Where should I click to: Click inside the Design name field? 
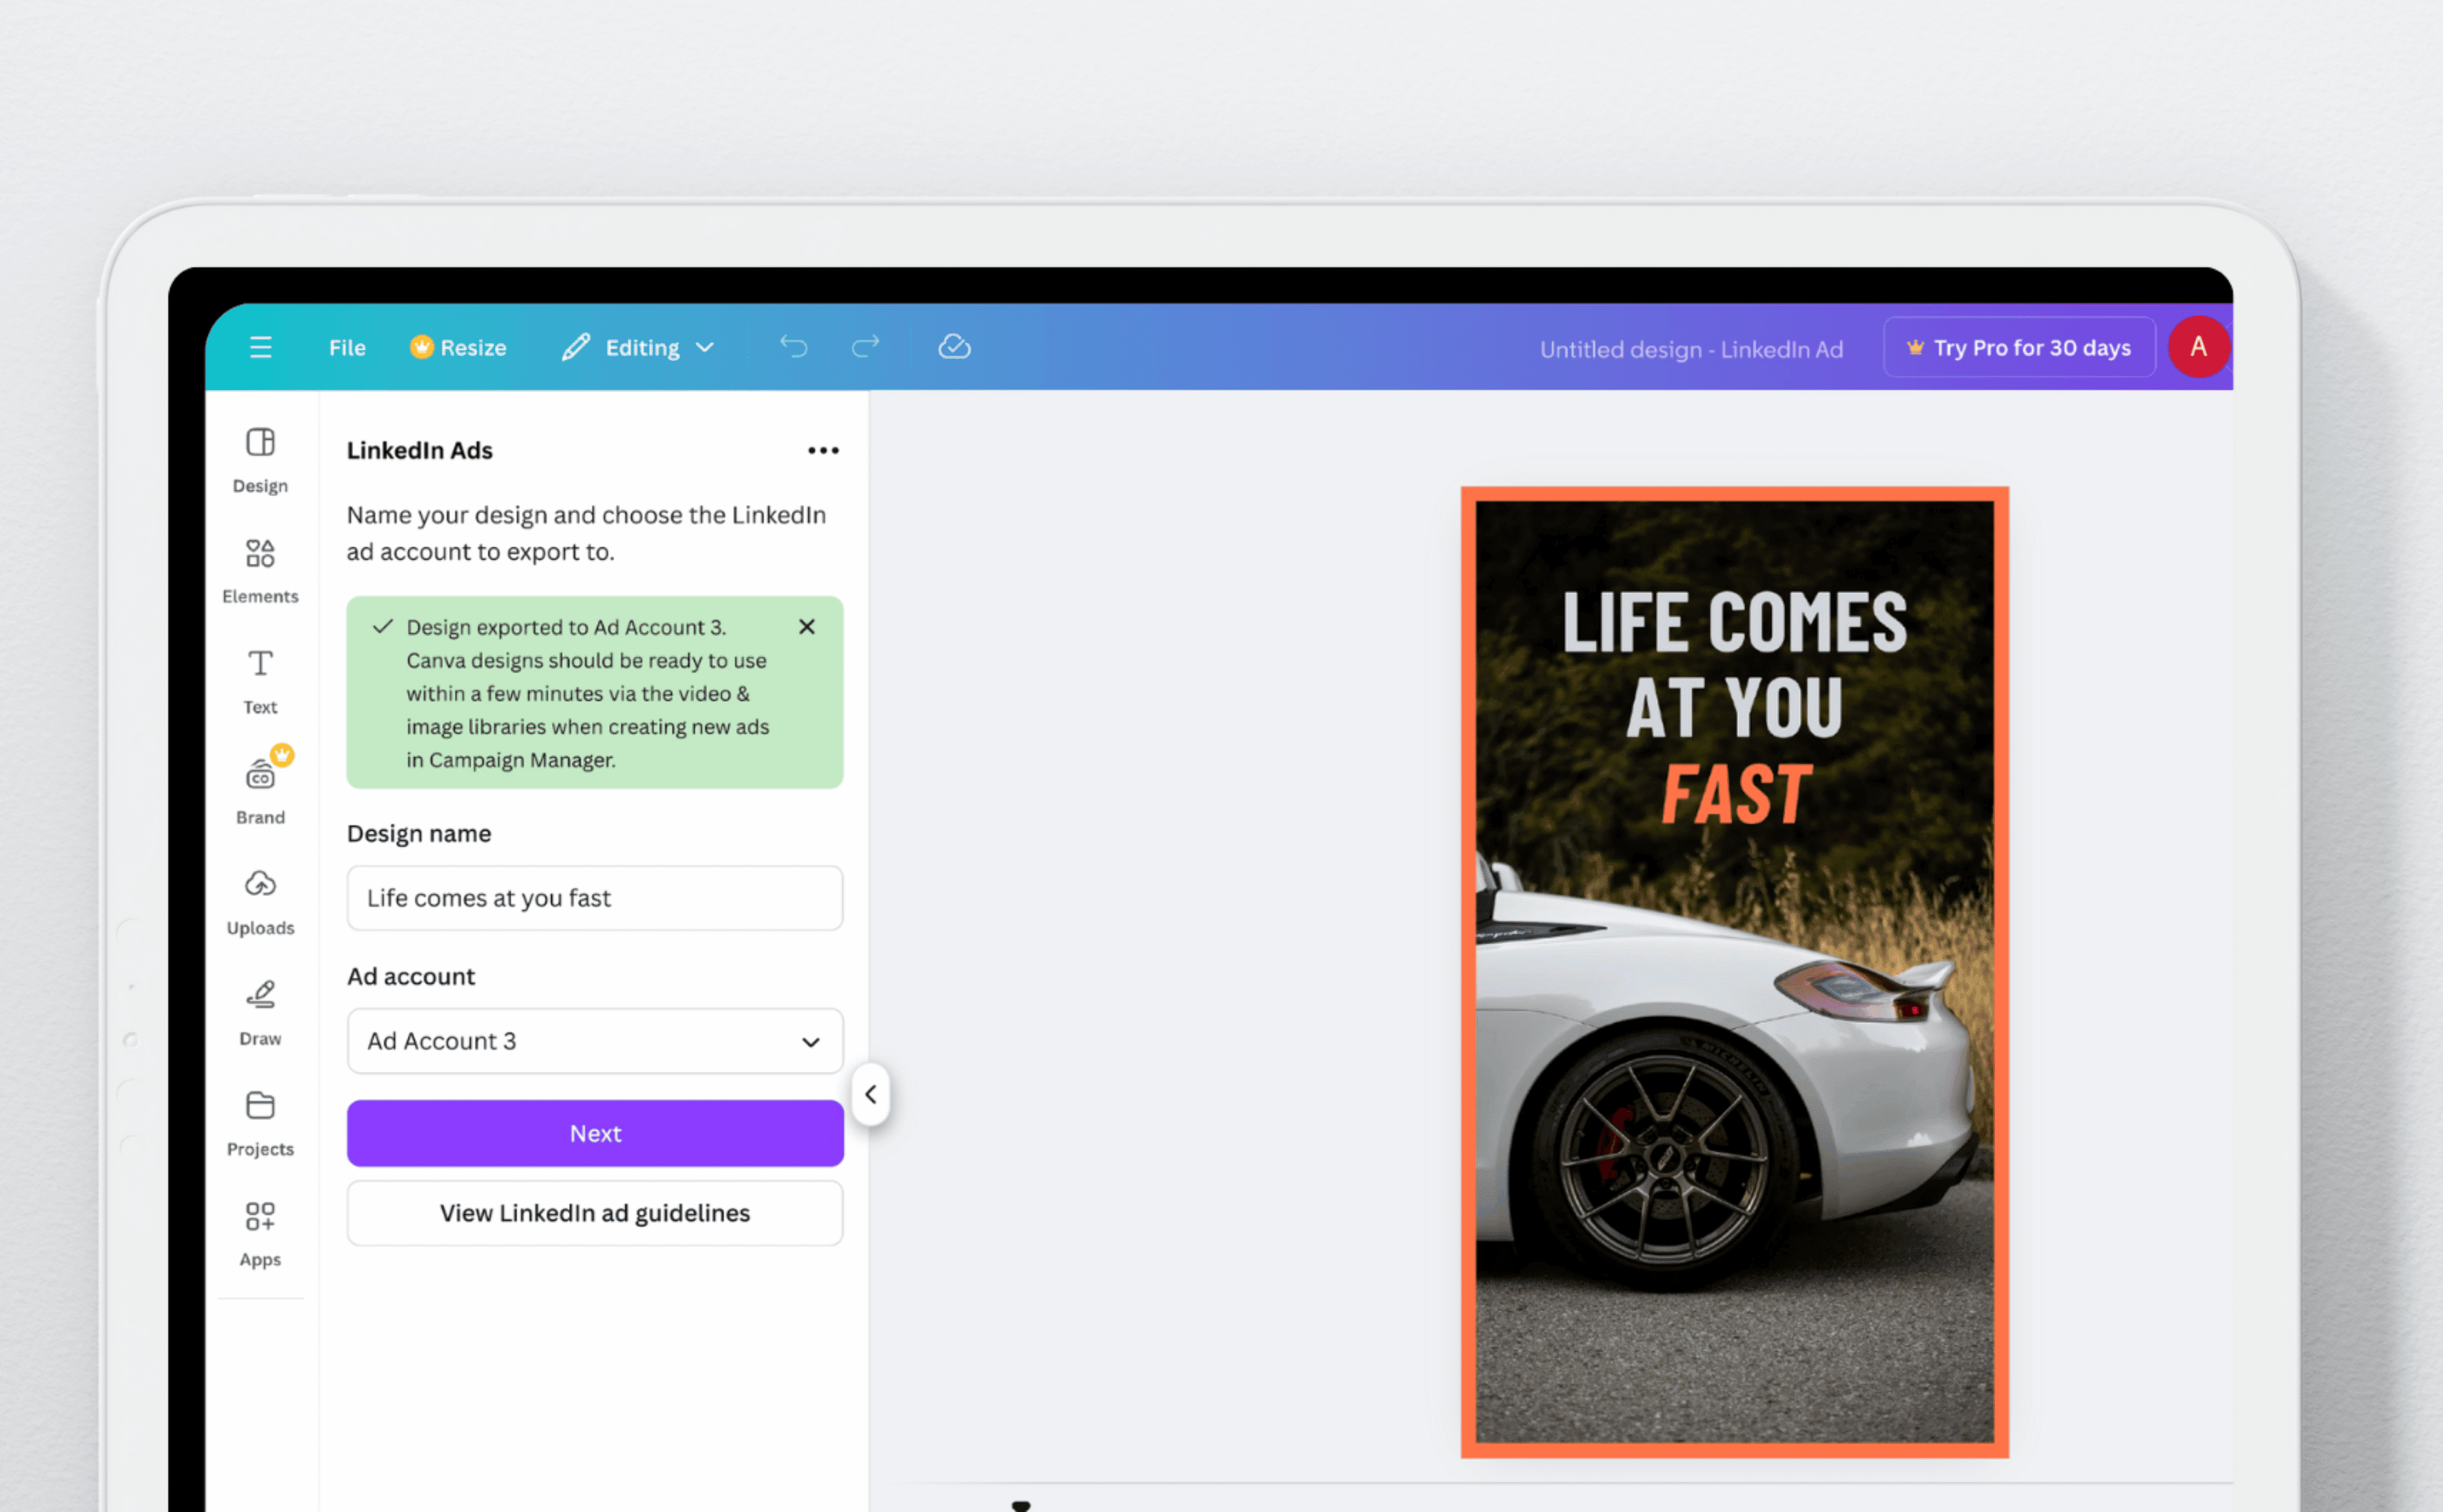[x=594, y=898]
